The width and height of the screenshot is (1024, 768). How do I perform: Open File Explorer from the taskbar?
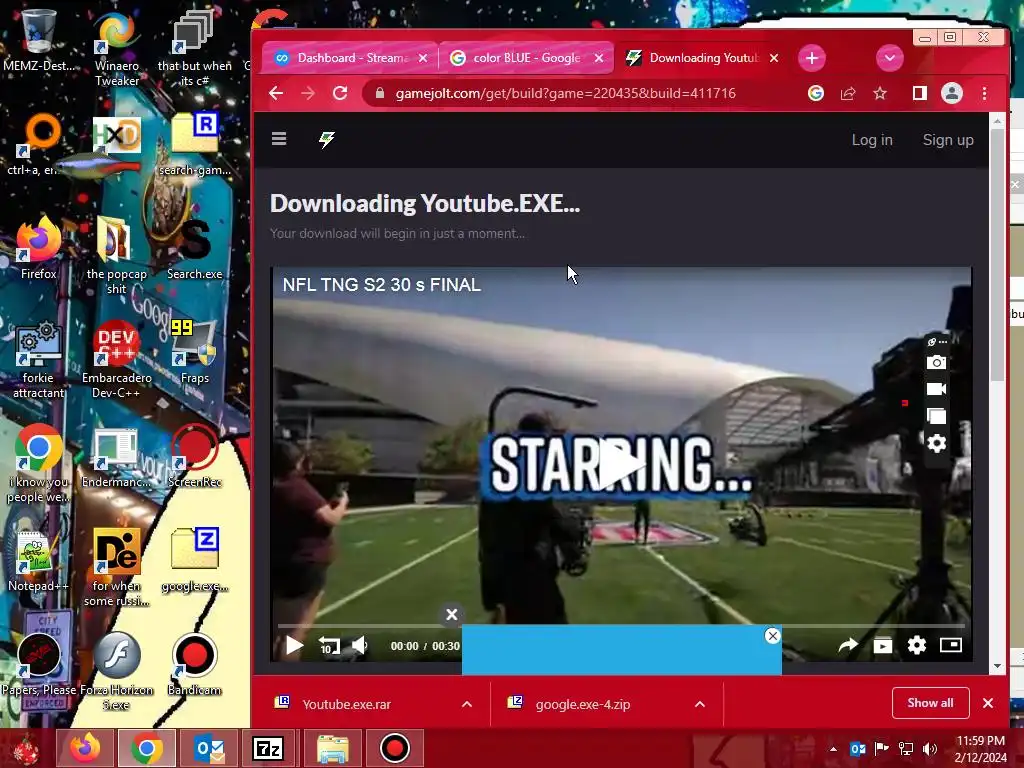point(332,748)
